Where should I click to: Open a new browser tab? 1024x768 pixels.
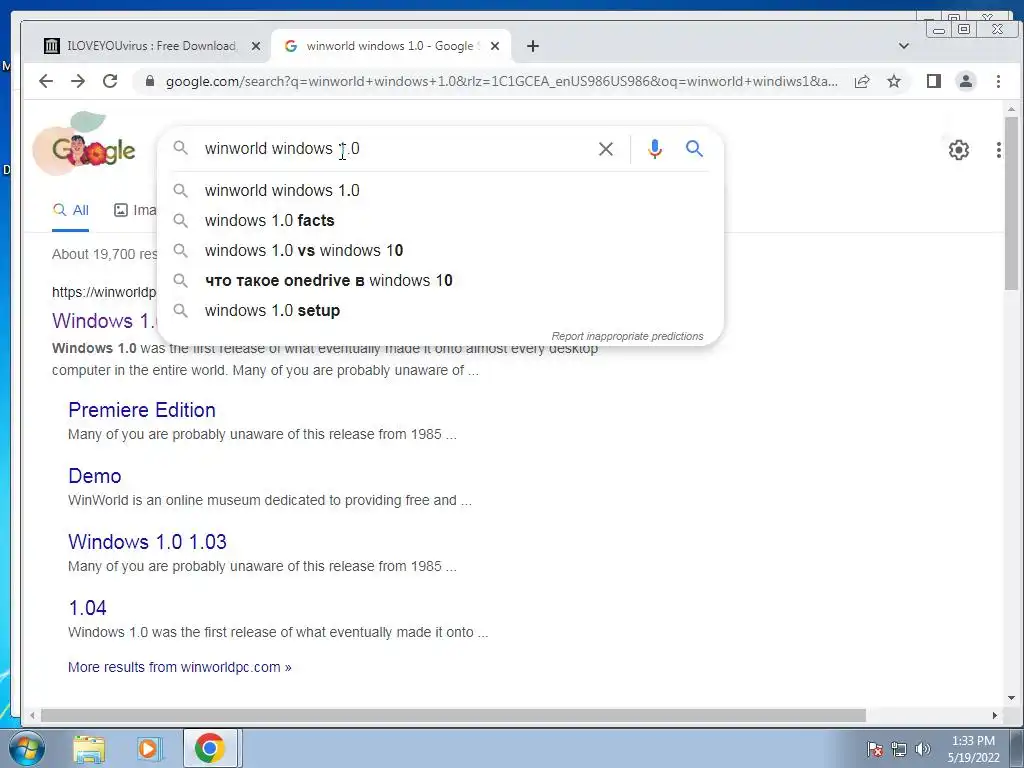(533, 46)
